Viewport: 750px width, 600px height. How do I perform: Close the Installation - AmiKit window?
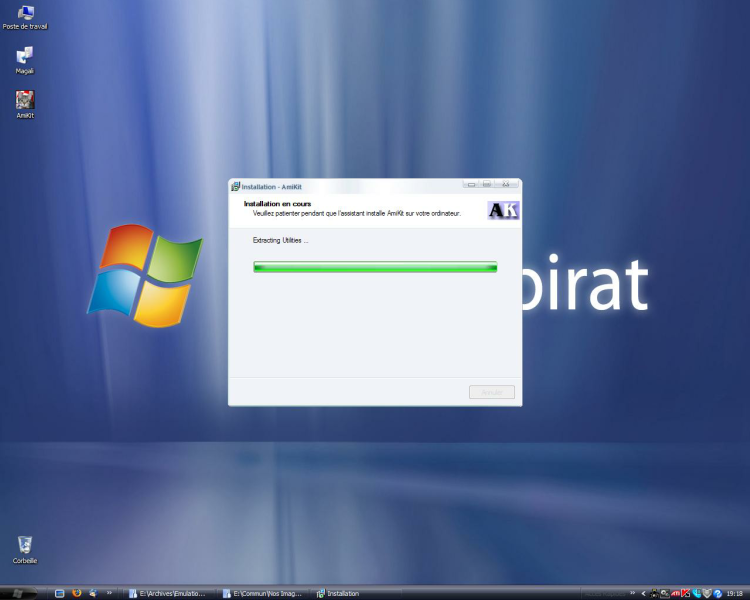(507, 184)
